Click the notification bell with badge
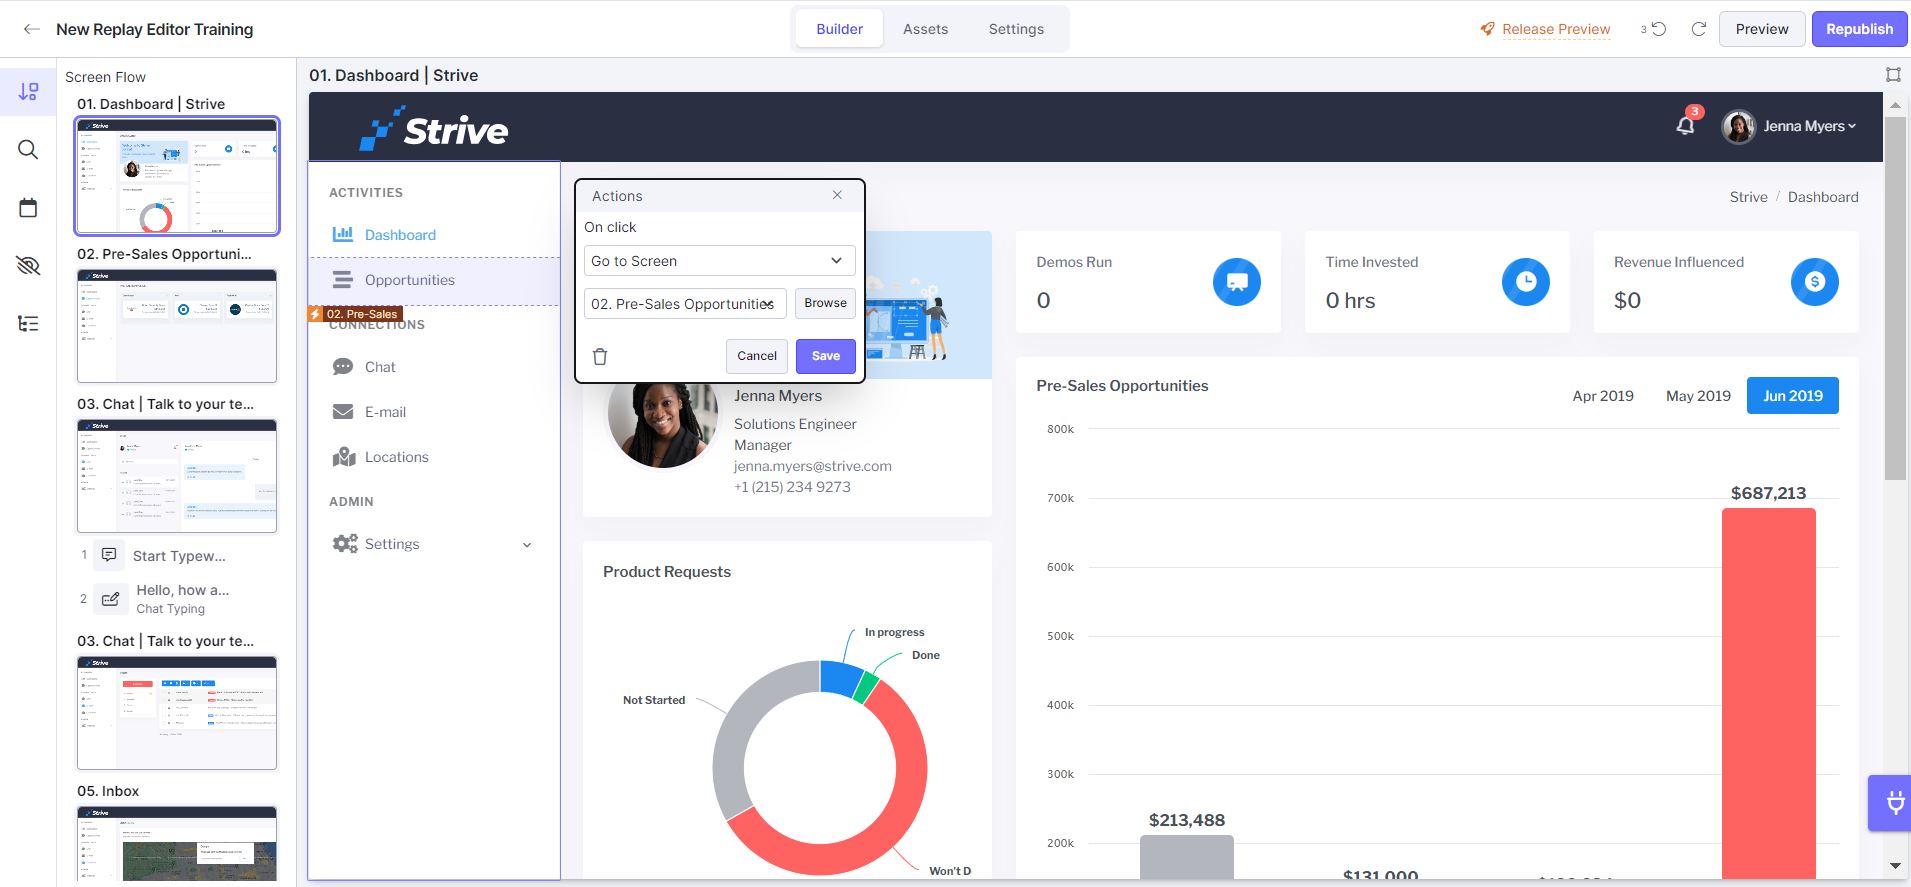The height and width of the screenshot is (887, 1911). click(1686, 124)
